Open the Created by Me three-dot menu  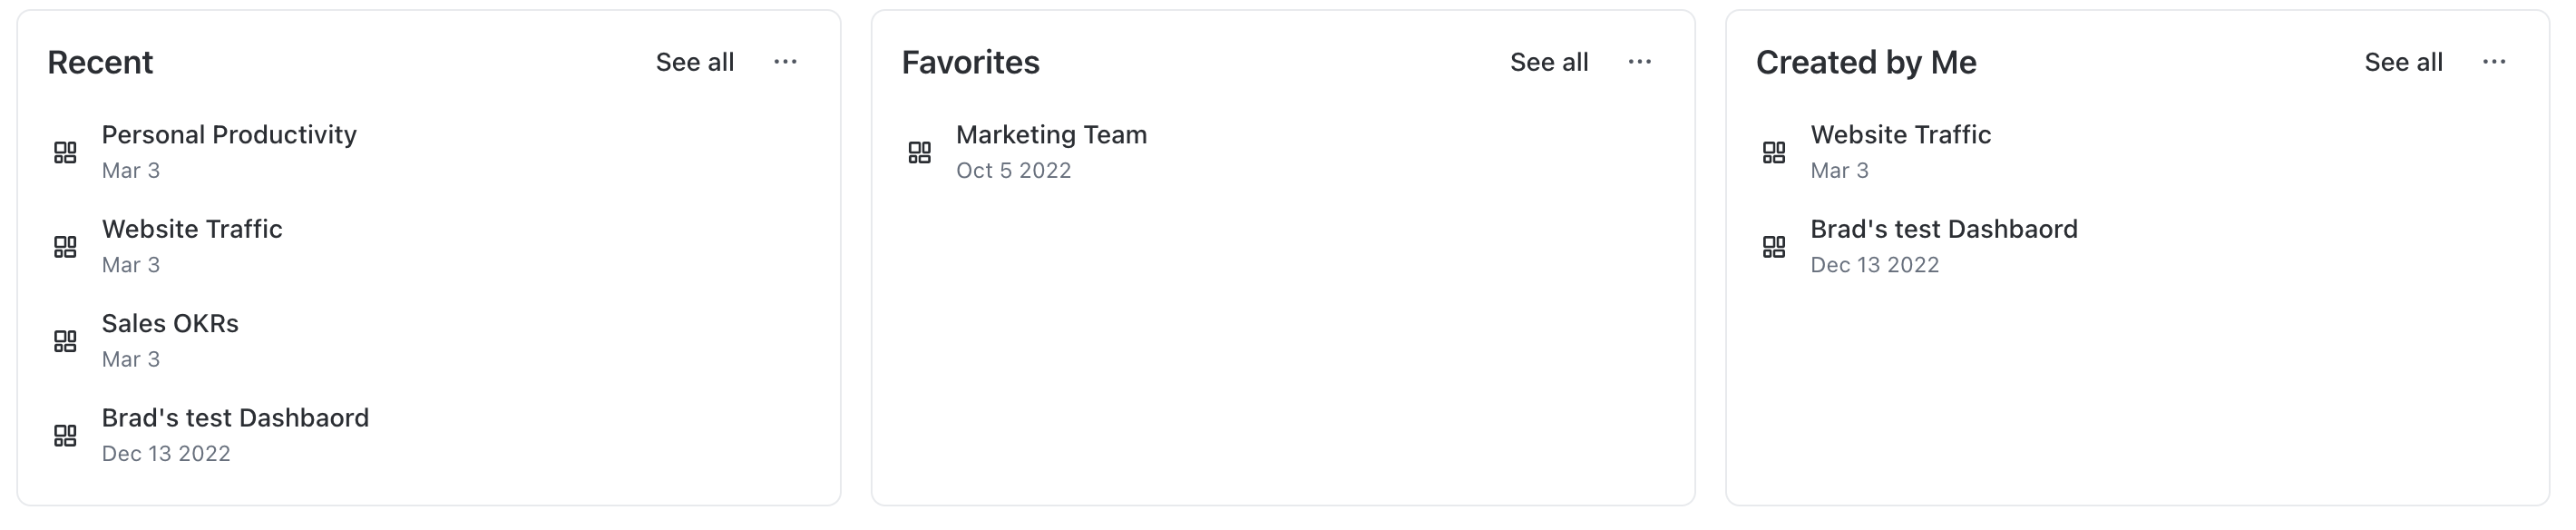click(2493, 62)
